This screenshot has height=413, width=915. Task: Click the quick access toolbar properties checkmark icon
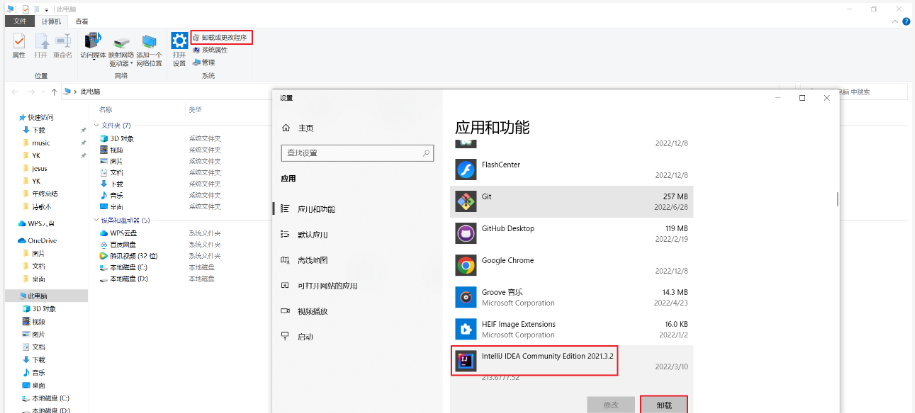click(26, 9)
